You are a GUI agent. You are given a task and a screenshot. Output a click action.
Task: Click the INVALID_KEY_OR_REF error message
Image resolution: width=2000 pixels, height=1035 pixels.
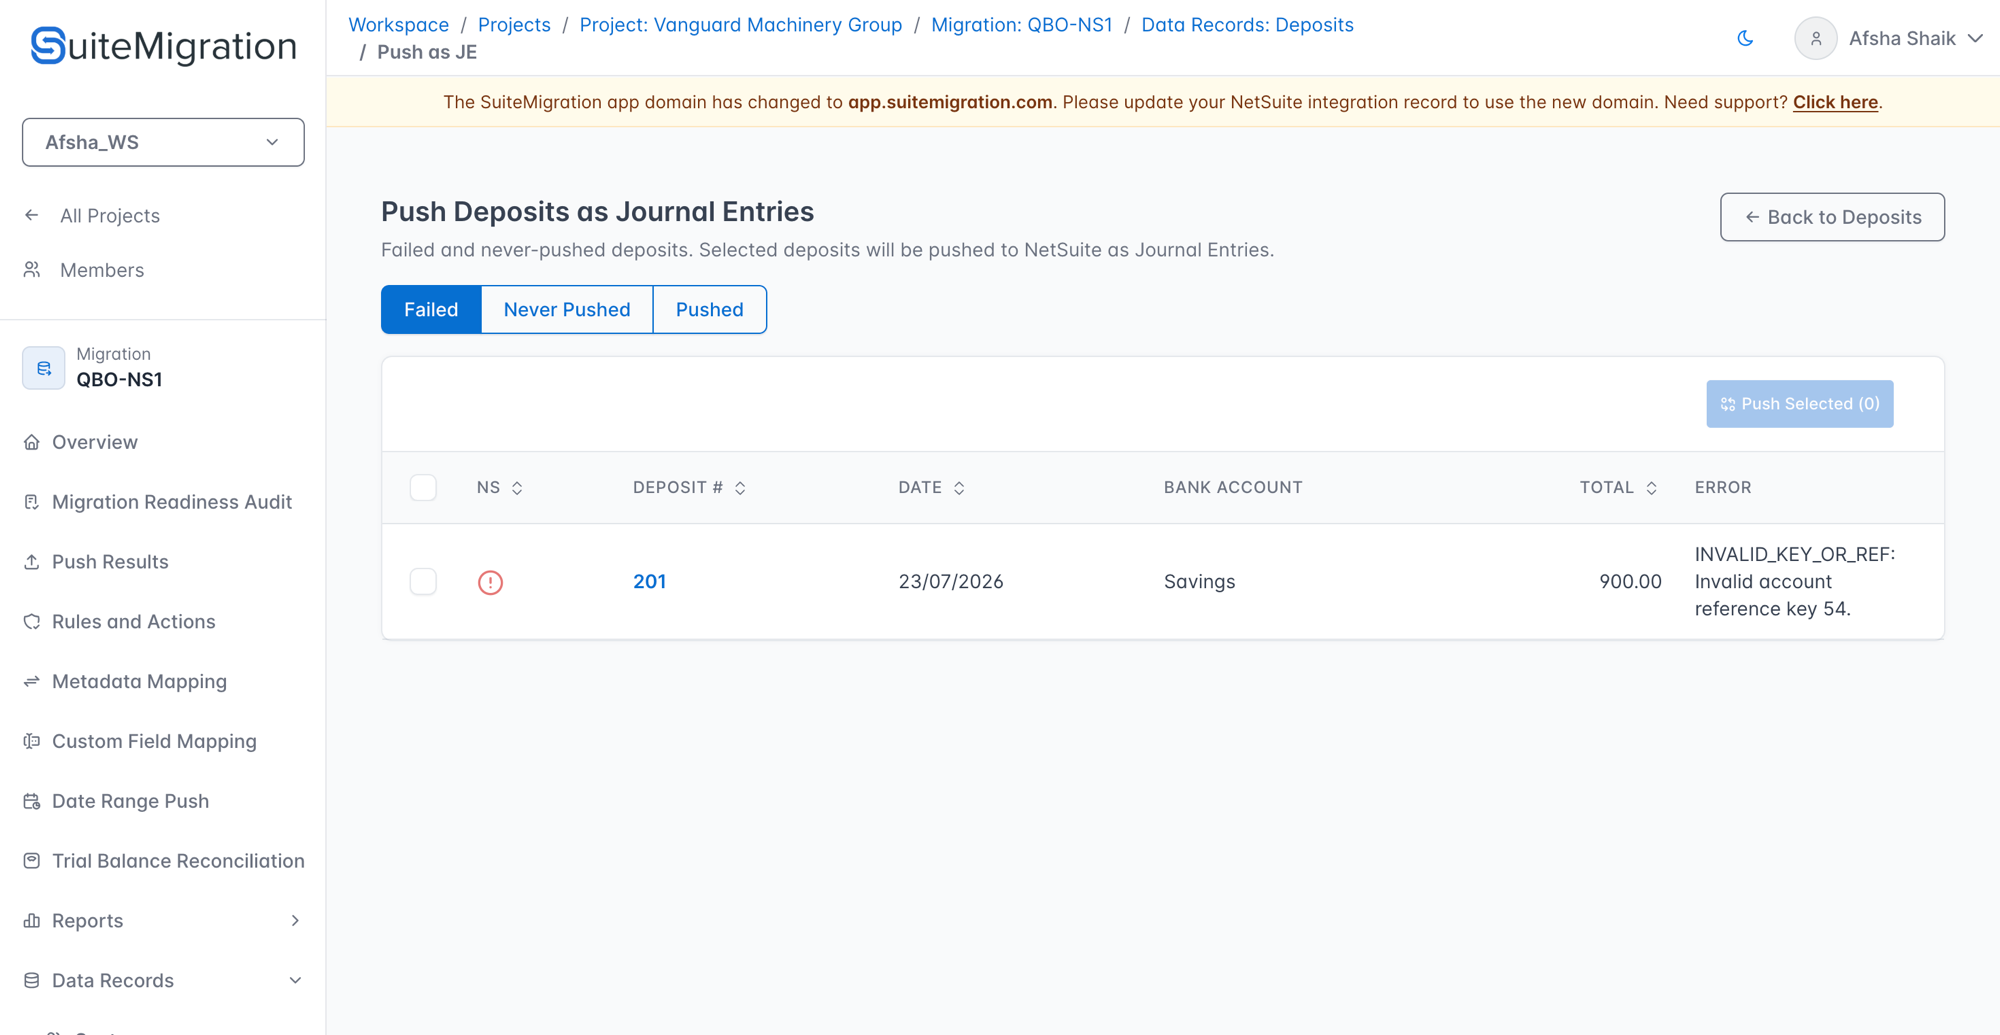coord(1795,582)
